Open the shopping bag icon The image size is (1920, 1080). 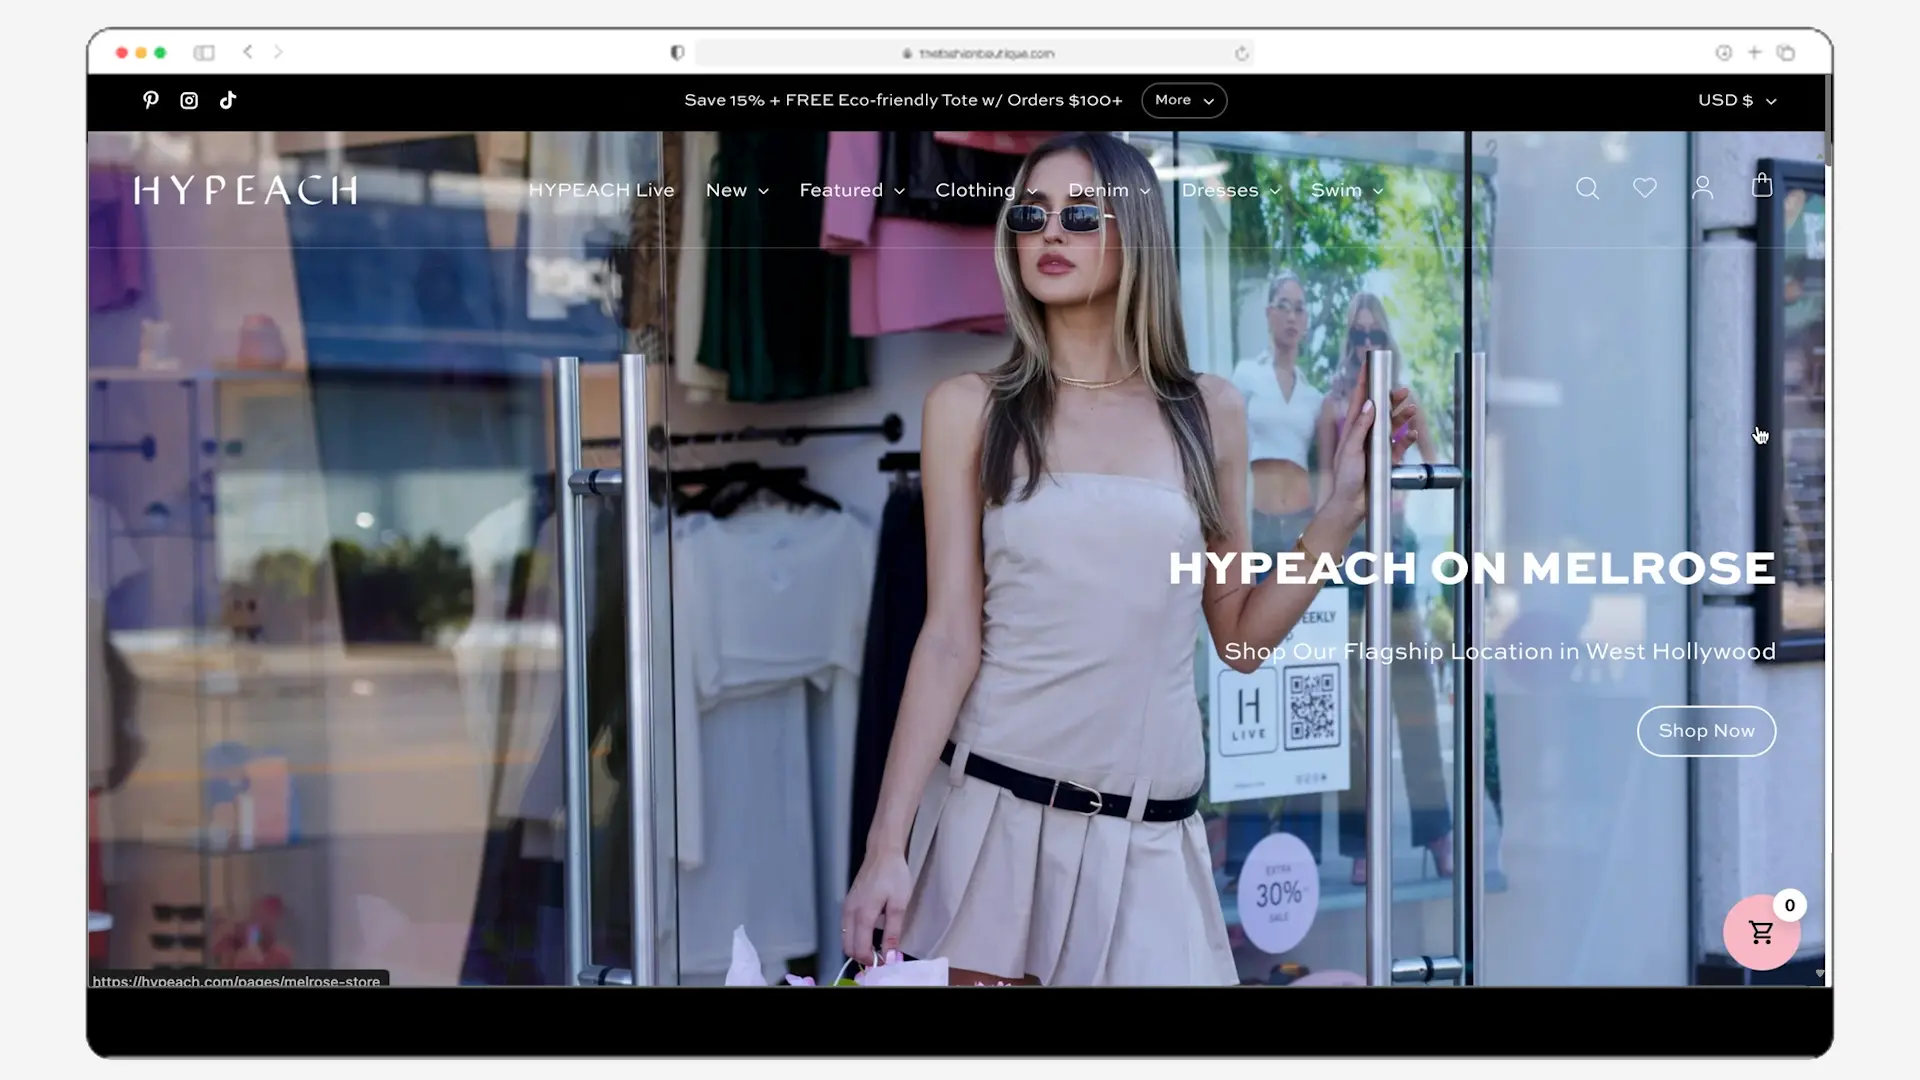[x=1762, y=186]
